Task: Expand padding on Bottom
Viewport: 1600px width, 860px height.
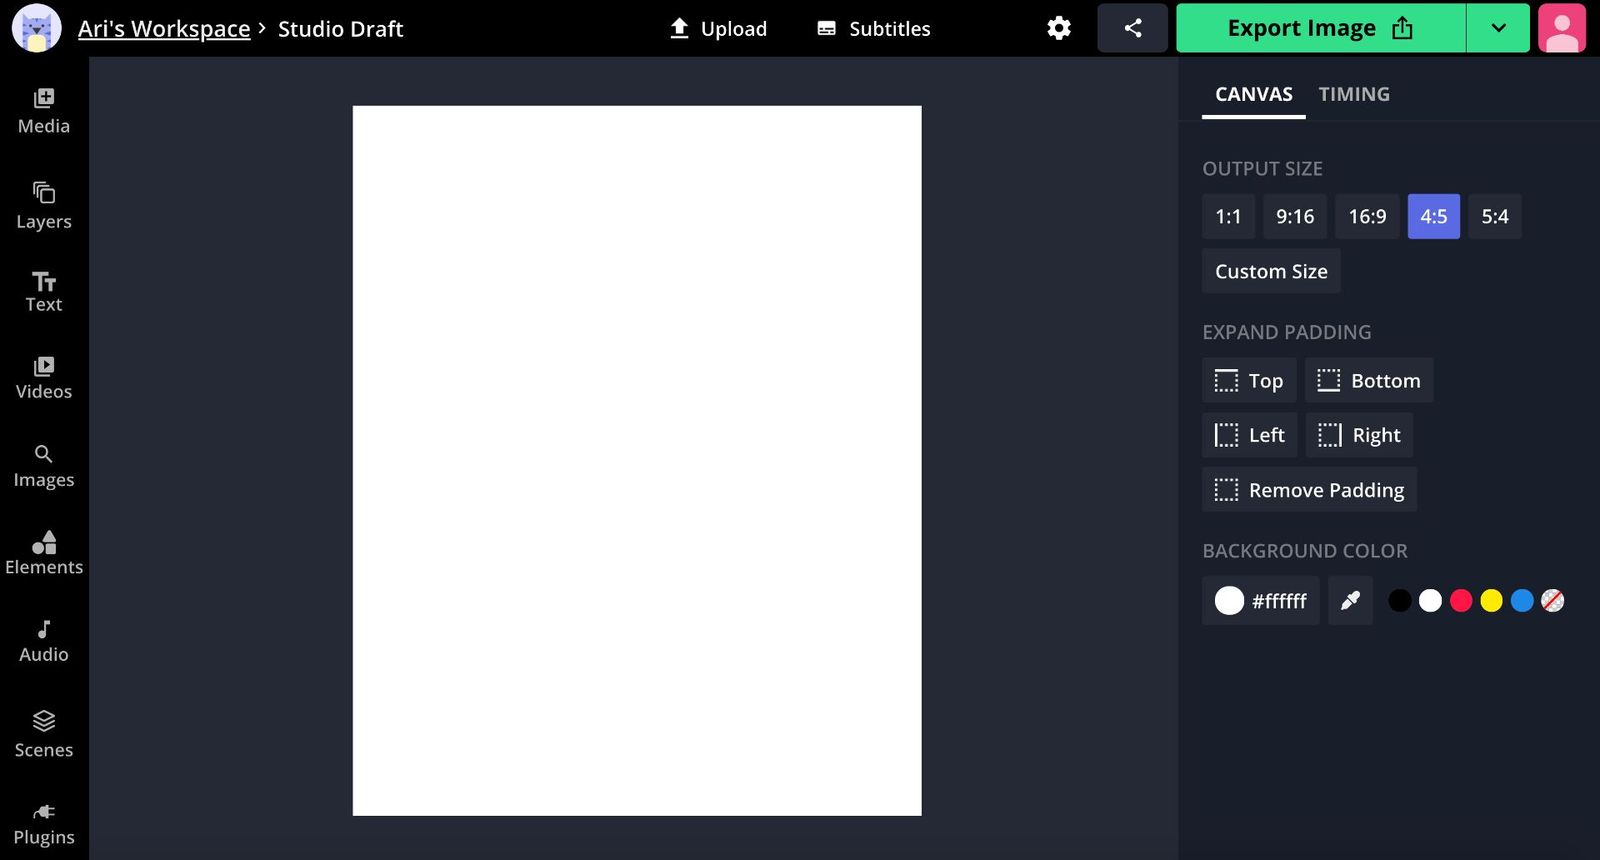Action: click(x=1369, y=380)
